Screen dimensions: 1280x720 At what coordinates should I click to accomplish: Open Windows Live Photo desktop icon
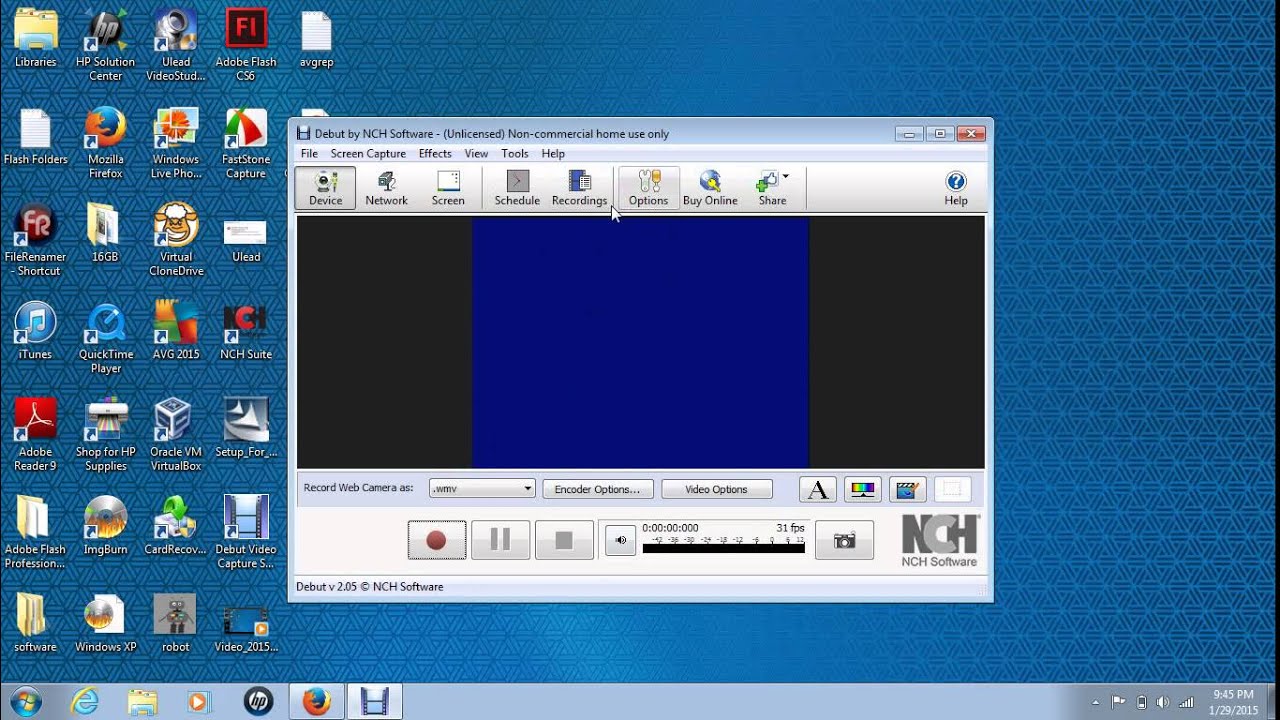(x=176, y=144)
